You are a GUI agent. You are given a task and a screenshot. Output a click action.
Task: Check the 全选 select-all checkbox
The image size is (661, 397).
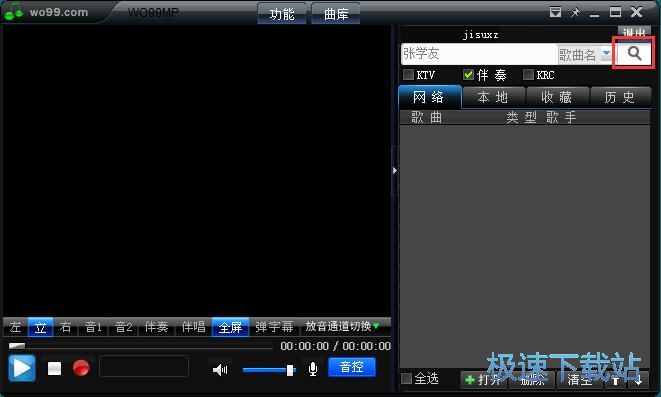(406, 378)
